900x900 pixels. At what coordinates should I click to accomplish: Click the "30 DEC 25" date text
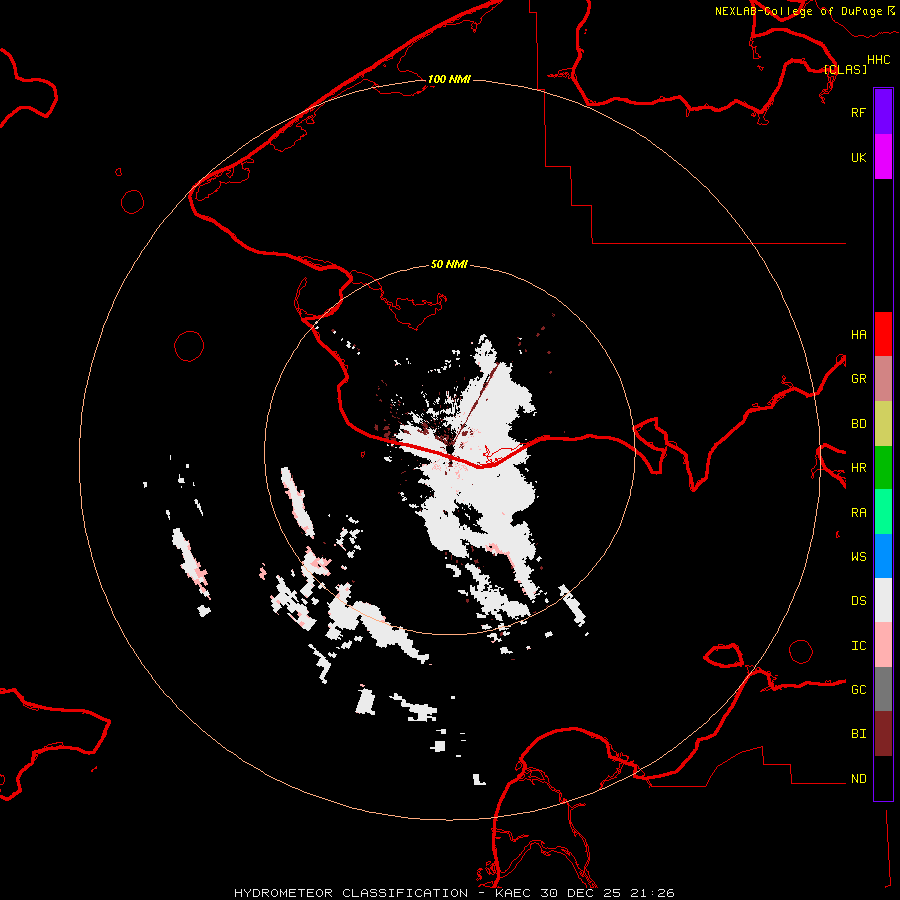coord(580,893)
